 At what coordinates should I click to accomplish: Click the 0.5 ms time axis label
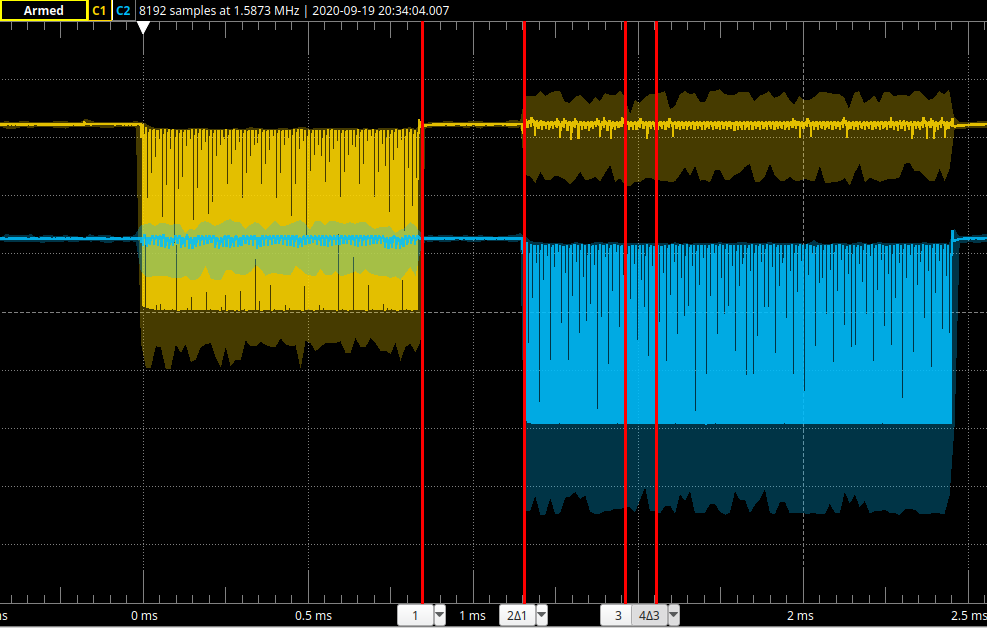pos(317,615)
